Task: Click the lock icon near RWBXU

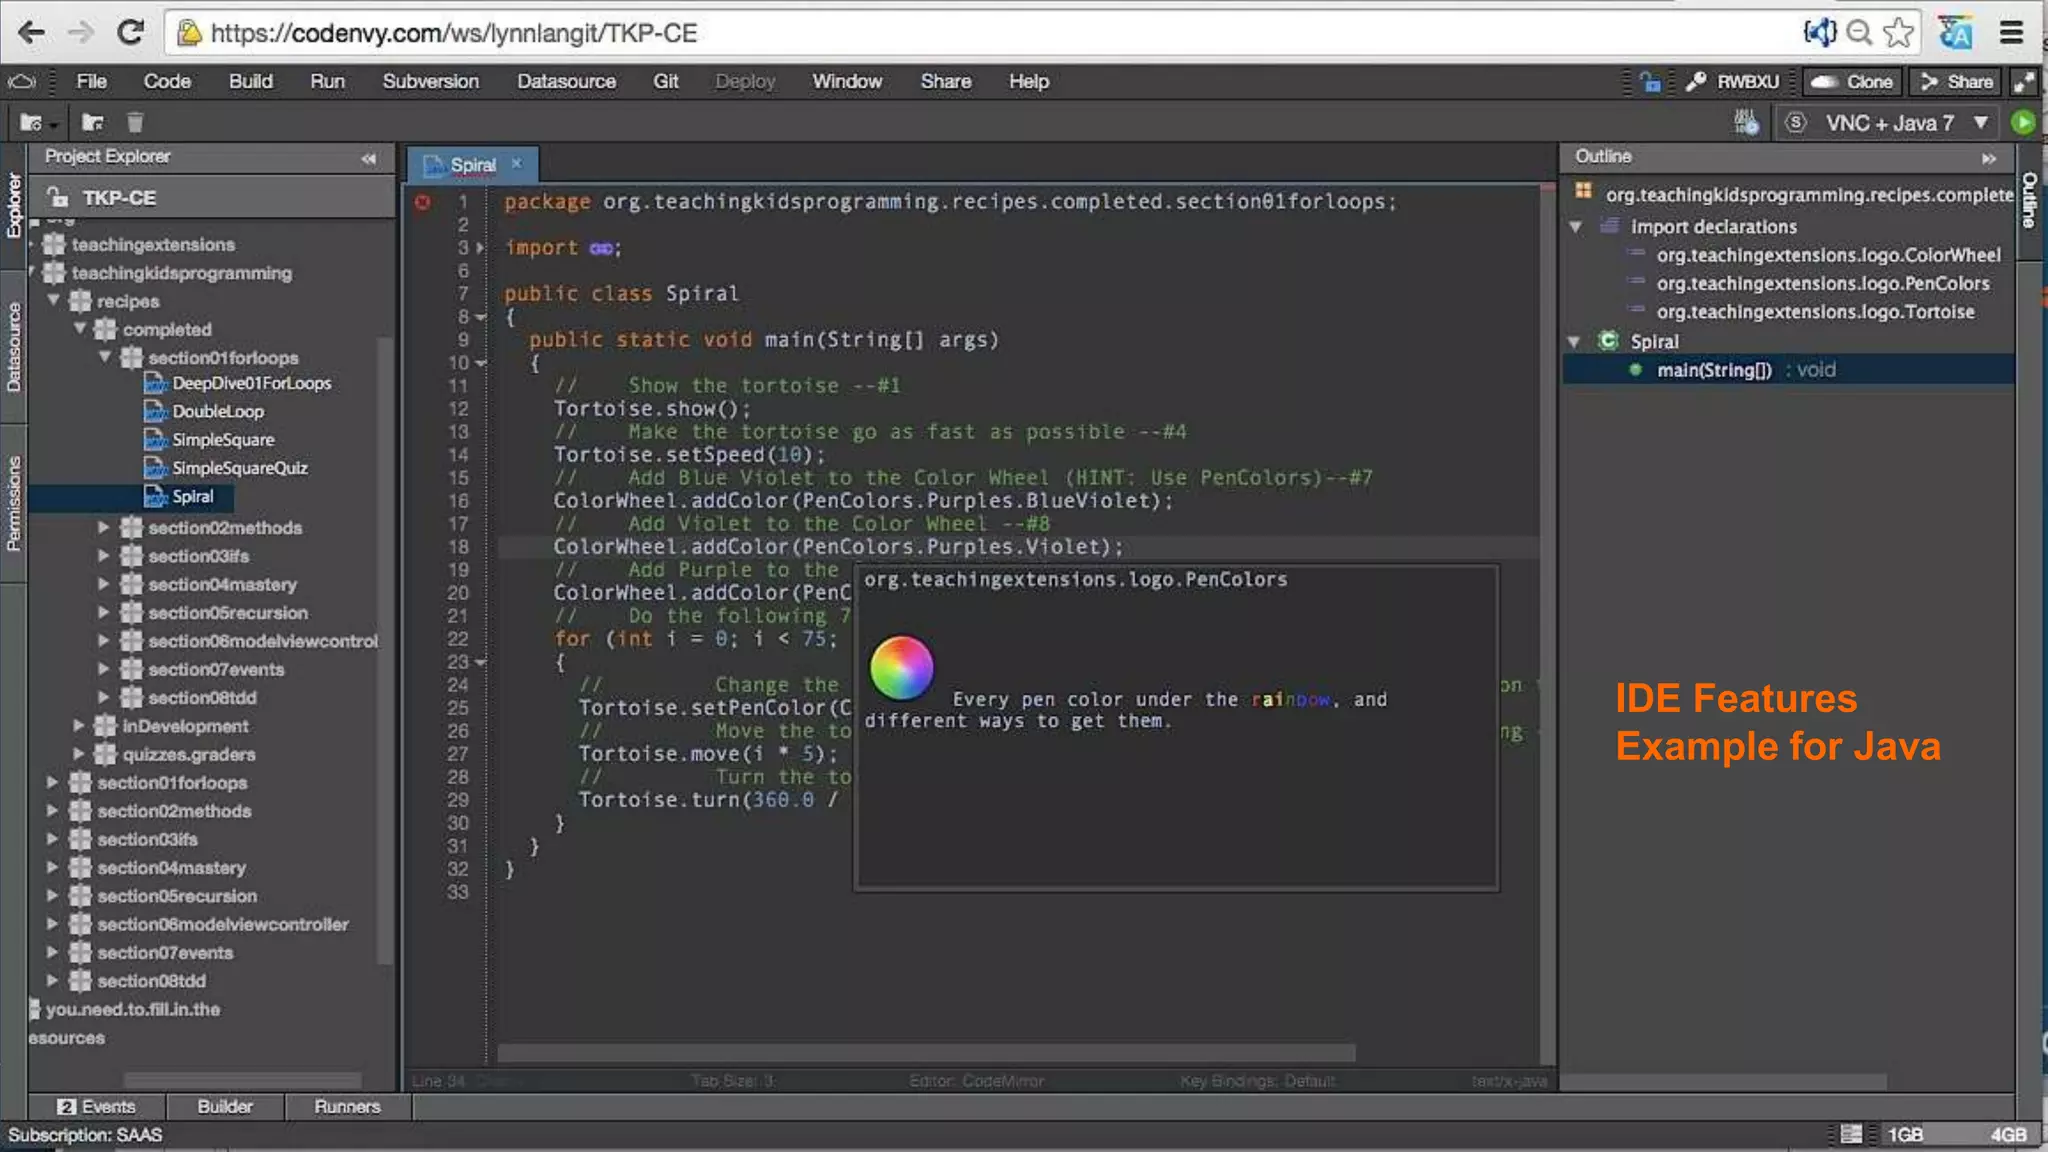Action: [x=1650, y=82]
